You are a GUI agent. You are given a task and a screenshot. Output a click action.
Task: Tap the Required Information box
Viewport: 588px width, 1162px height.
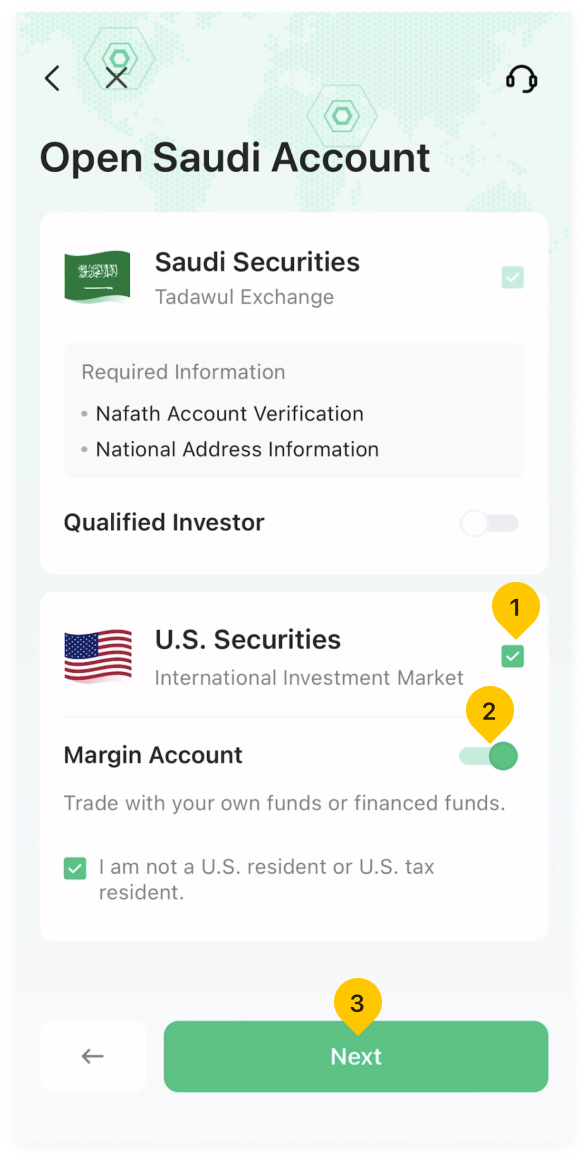(x=294, y=411)
